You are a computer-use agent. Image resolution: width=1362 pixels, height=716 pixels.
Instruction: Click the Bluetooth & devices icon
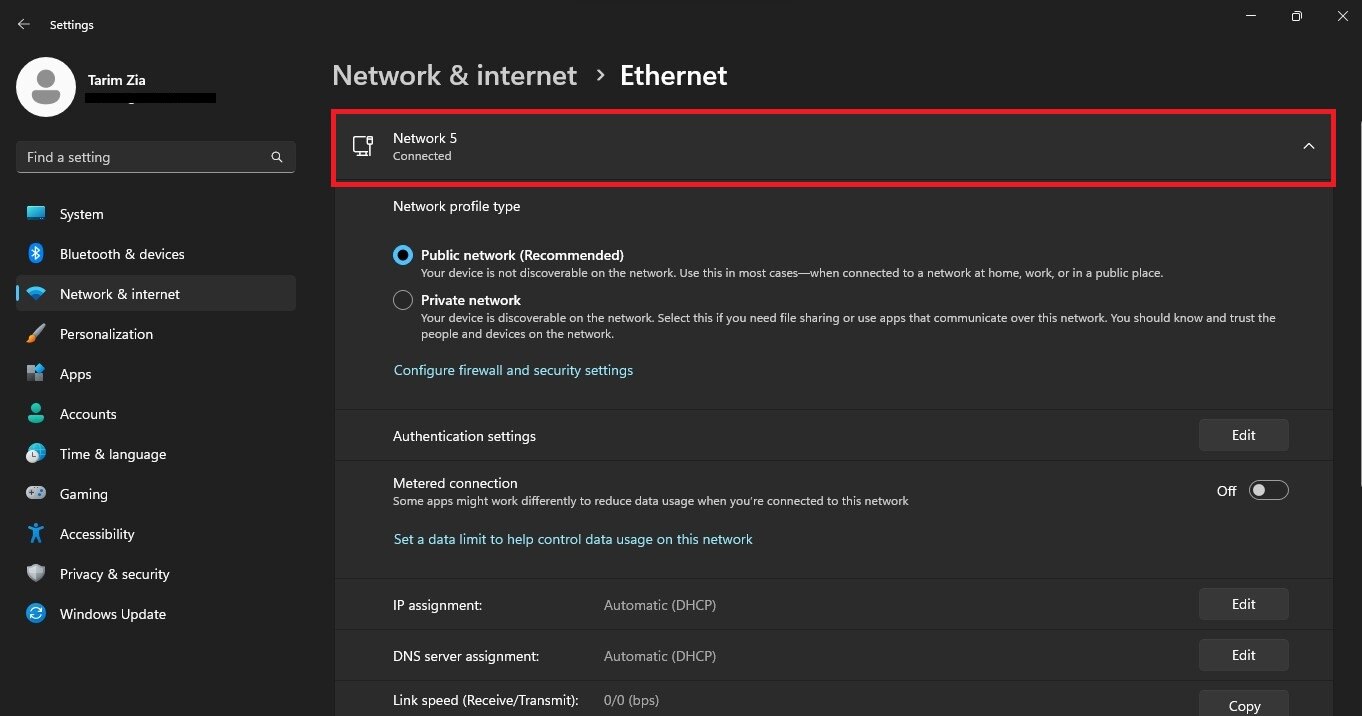pyautogui.click(x=36, y=254)
